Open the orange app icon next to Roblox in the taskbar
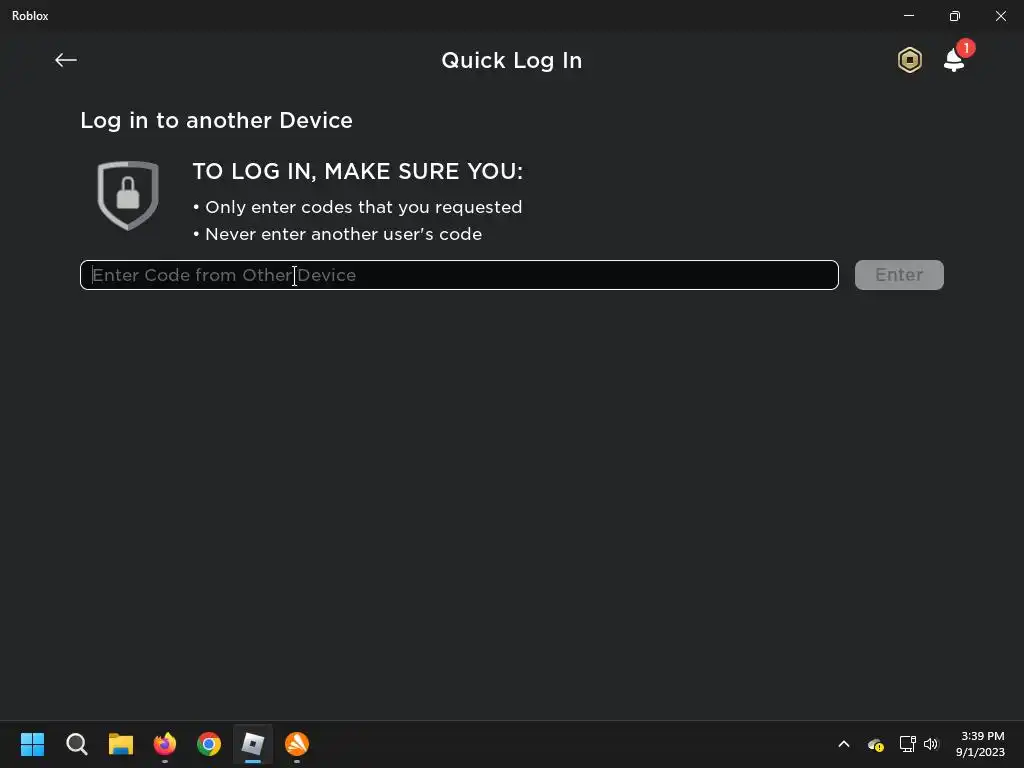The height and width of the screenshot is (768, 1024). (x=297, y=744)
